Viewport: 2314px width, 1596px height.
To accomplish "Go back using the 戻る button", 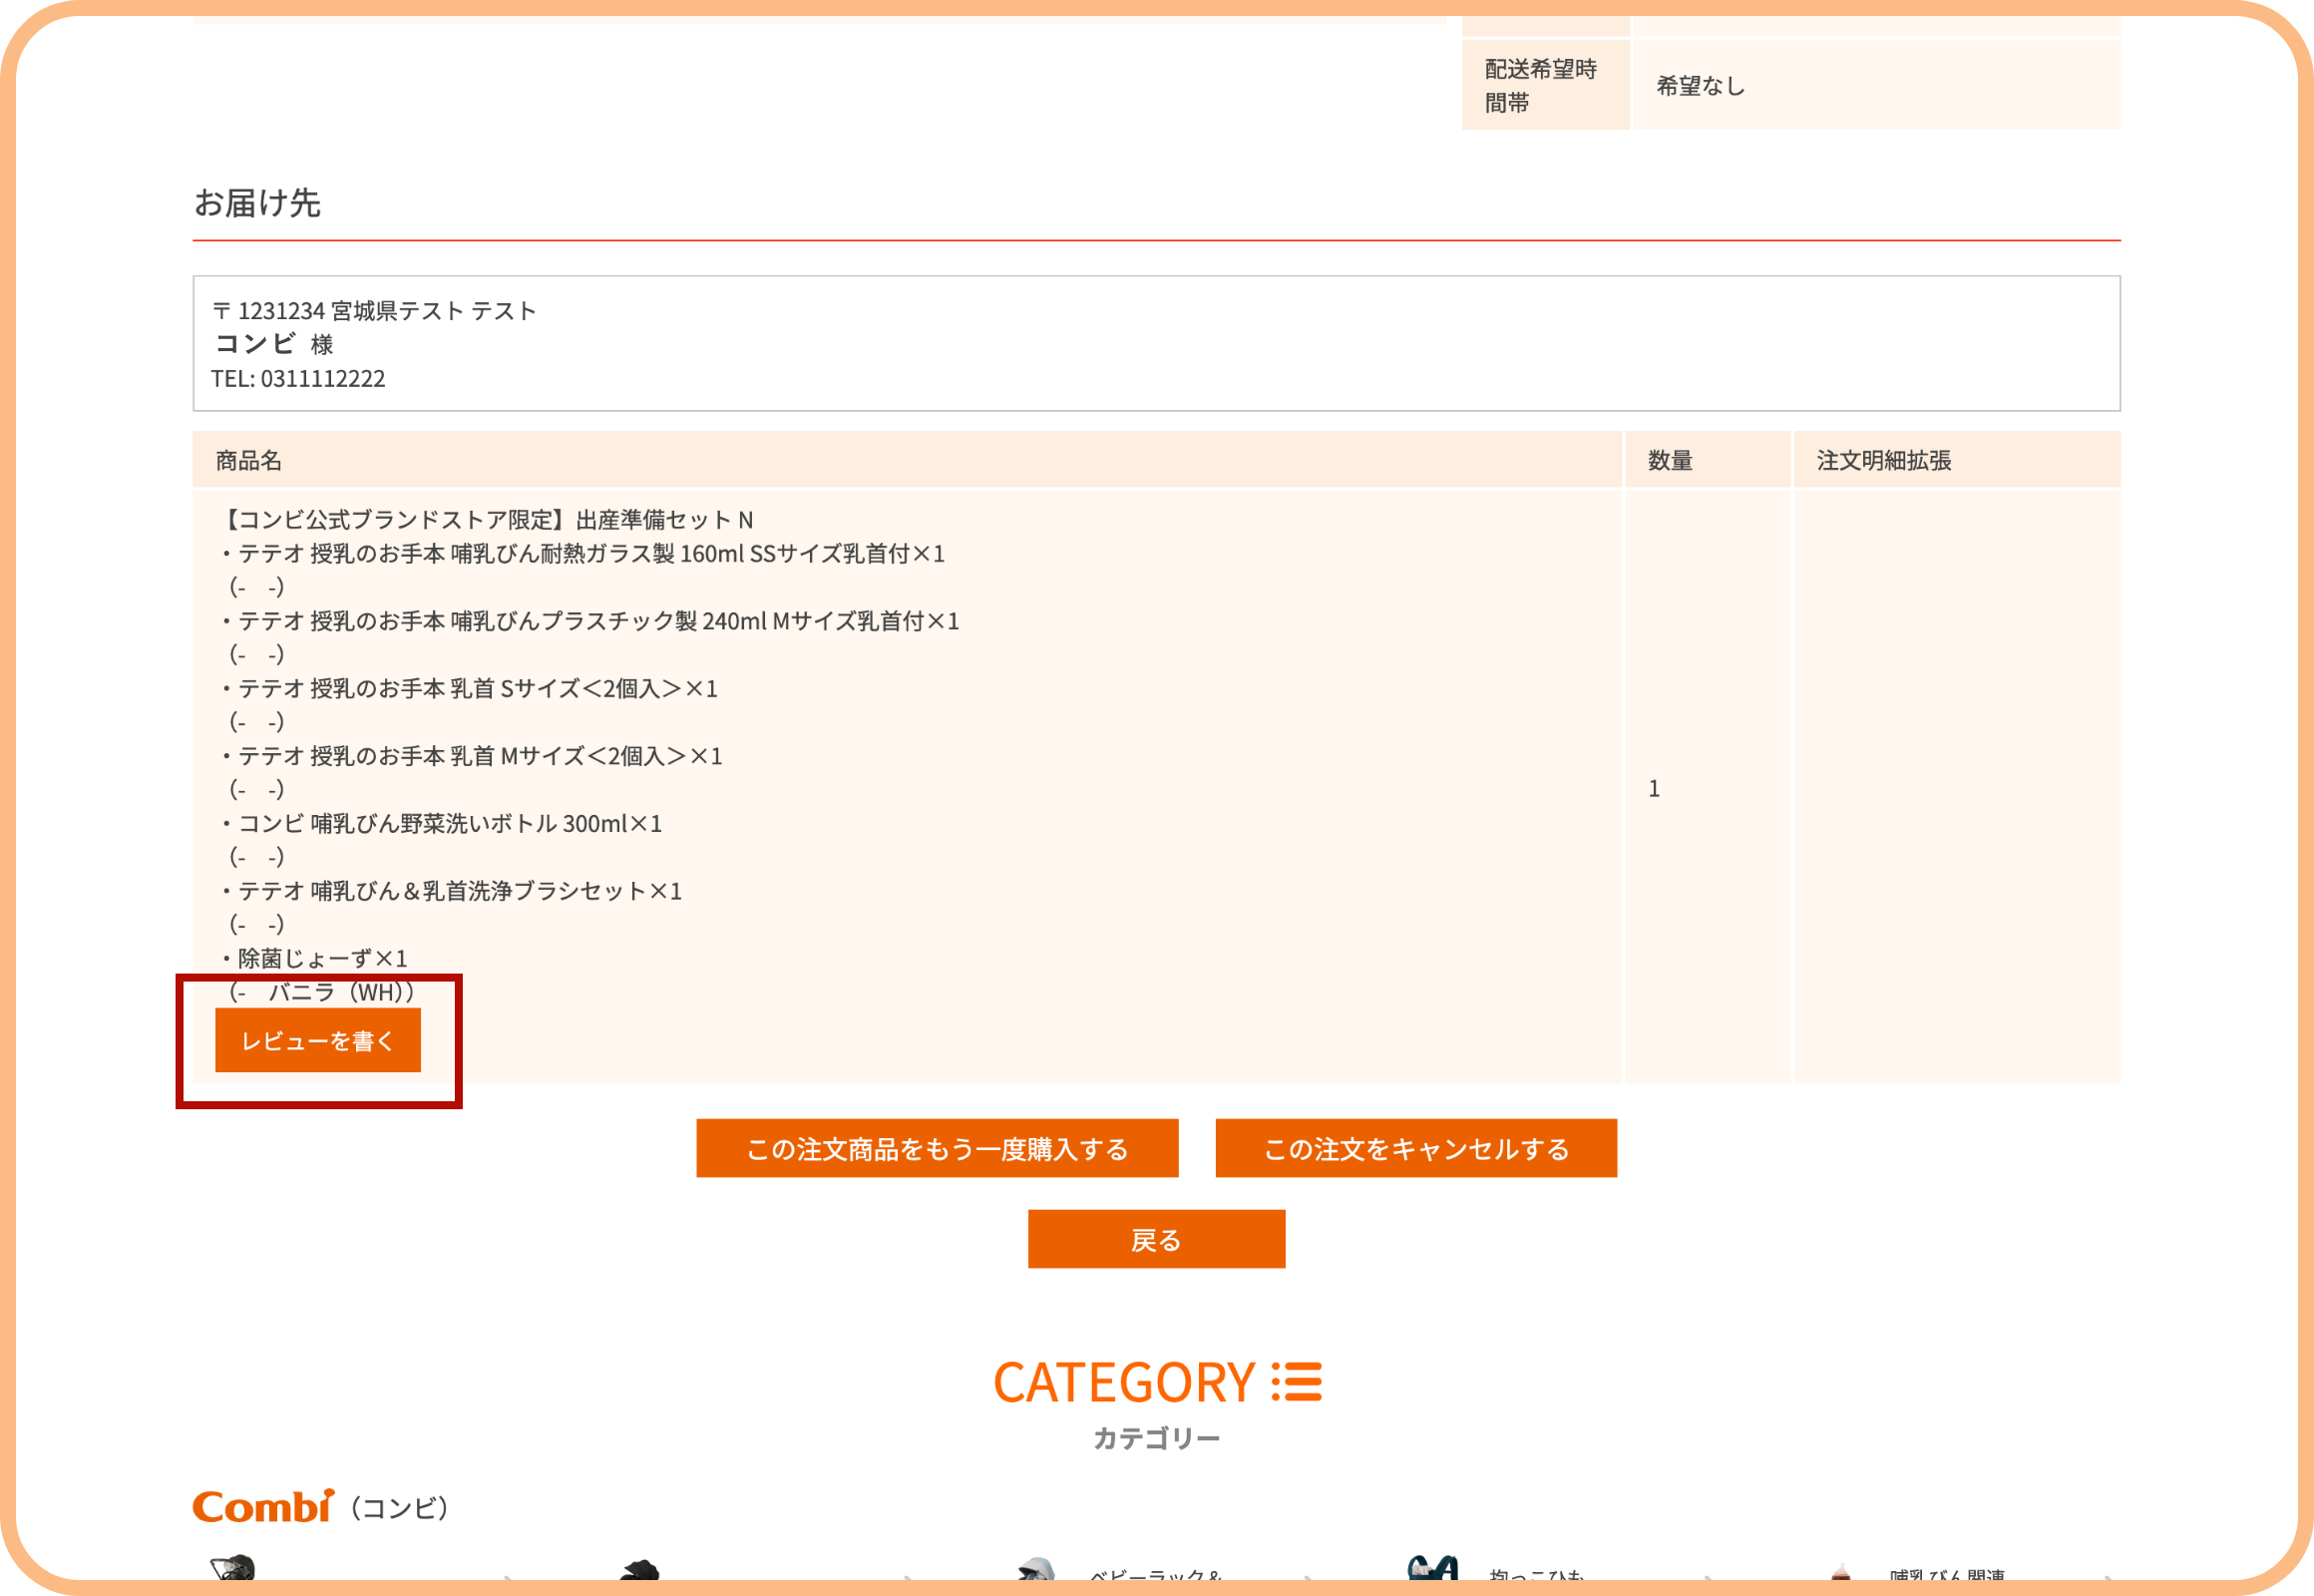I will tap(1156, 1240).
